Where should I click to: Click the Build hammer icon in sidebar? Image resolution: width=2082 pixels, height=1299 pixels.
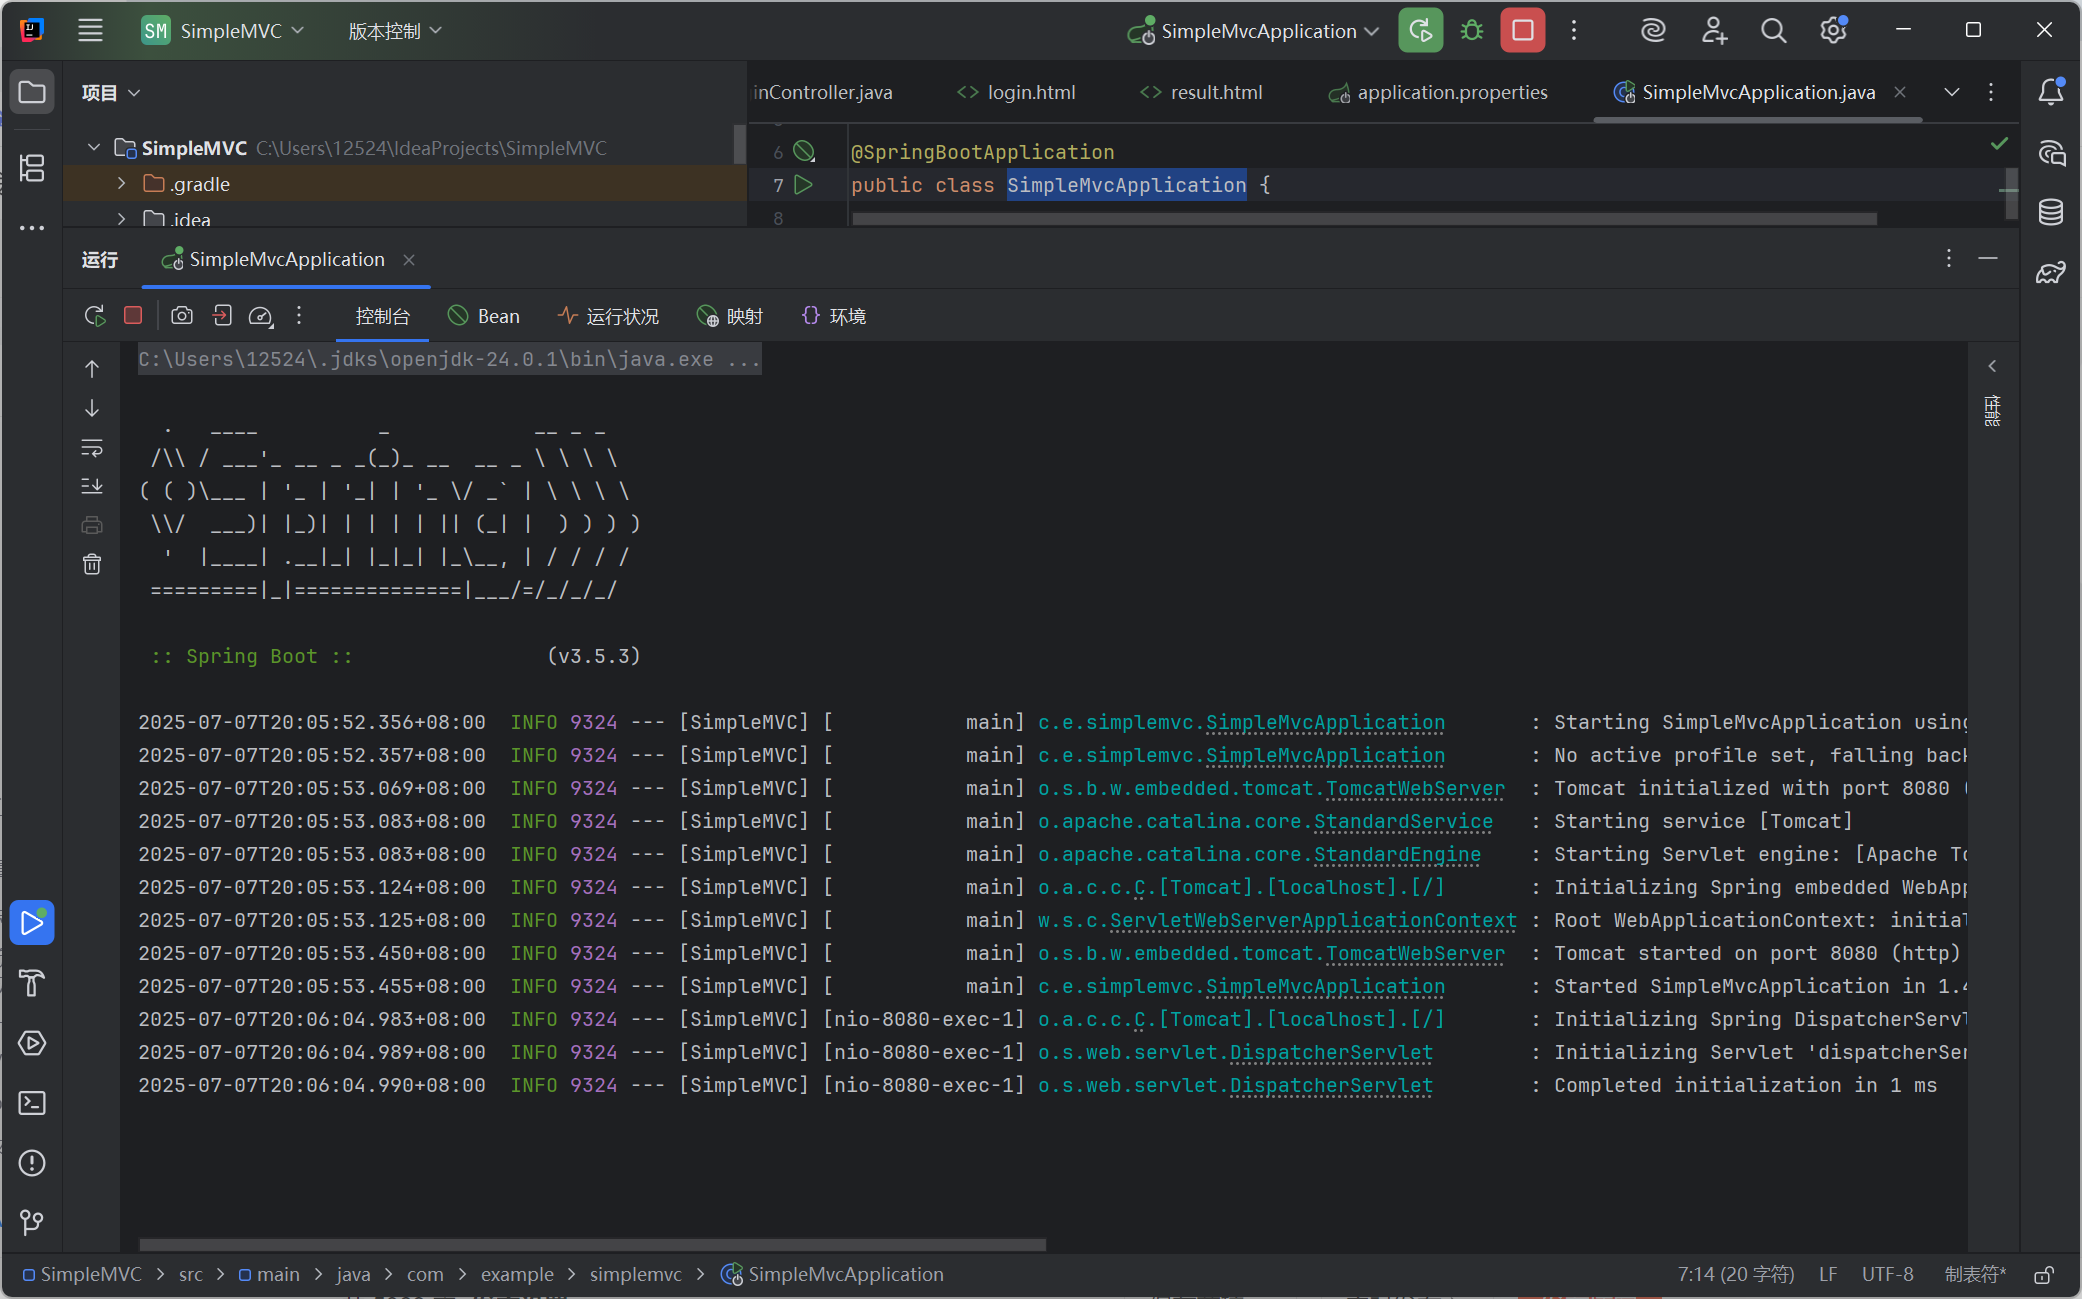[32, 983]
